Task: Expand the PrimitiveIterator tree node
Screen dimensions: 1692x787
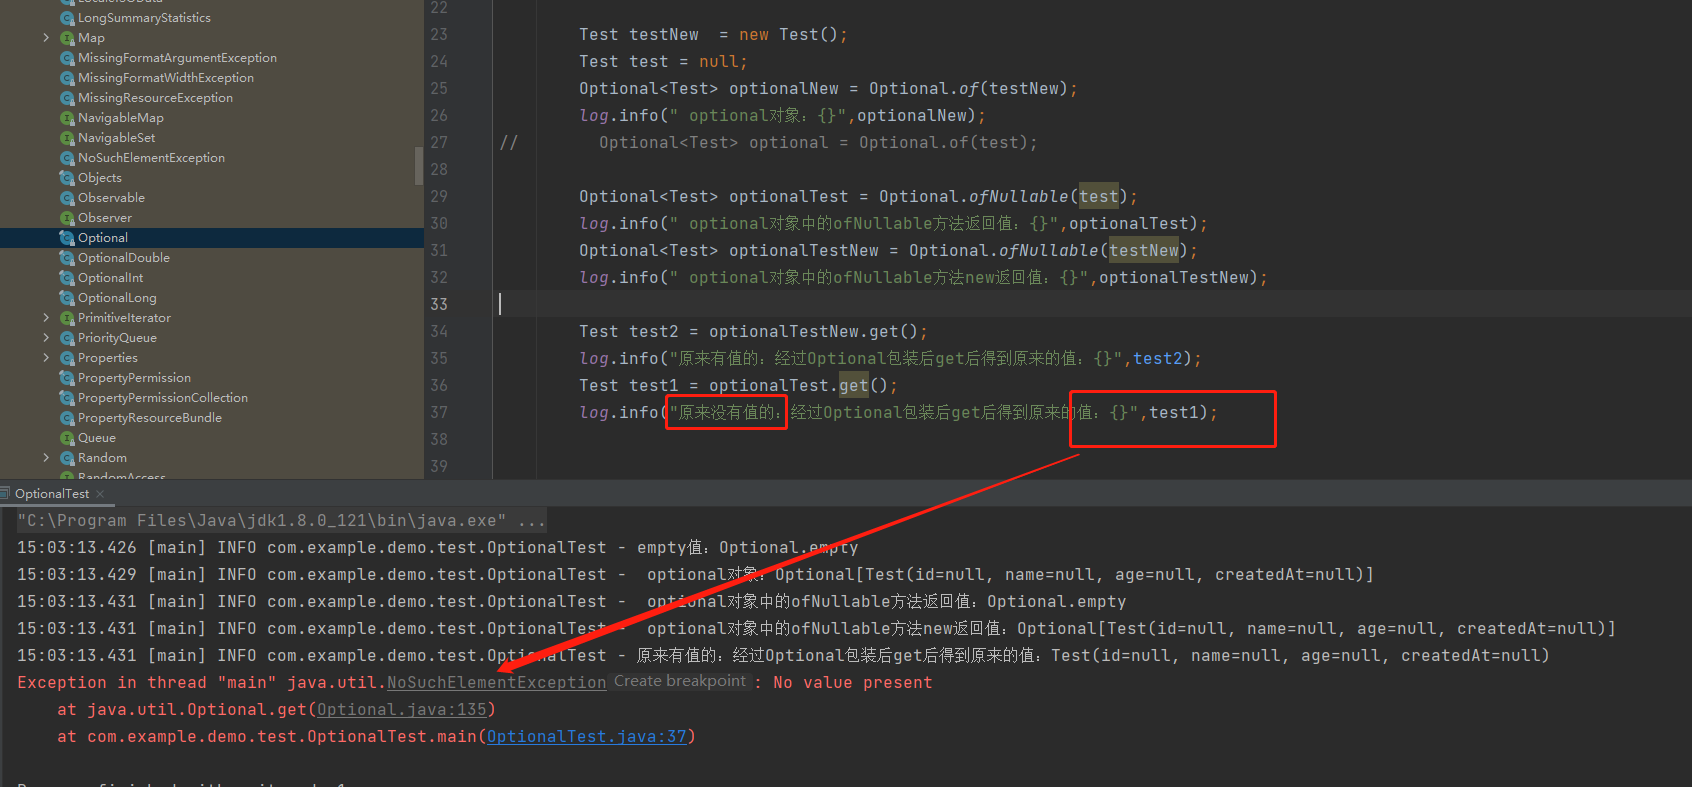Action: click(x=46, y=318)
